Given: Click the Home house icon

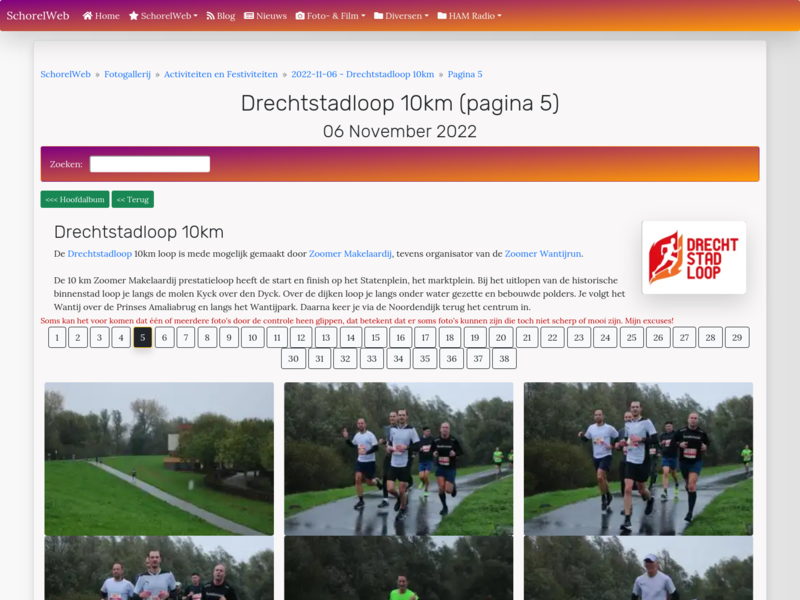Looking at the screenshot, I should pos(87,16).
